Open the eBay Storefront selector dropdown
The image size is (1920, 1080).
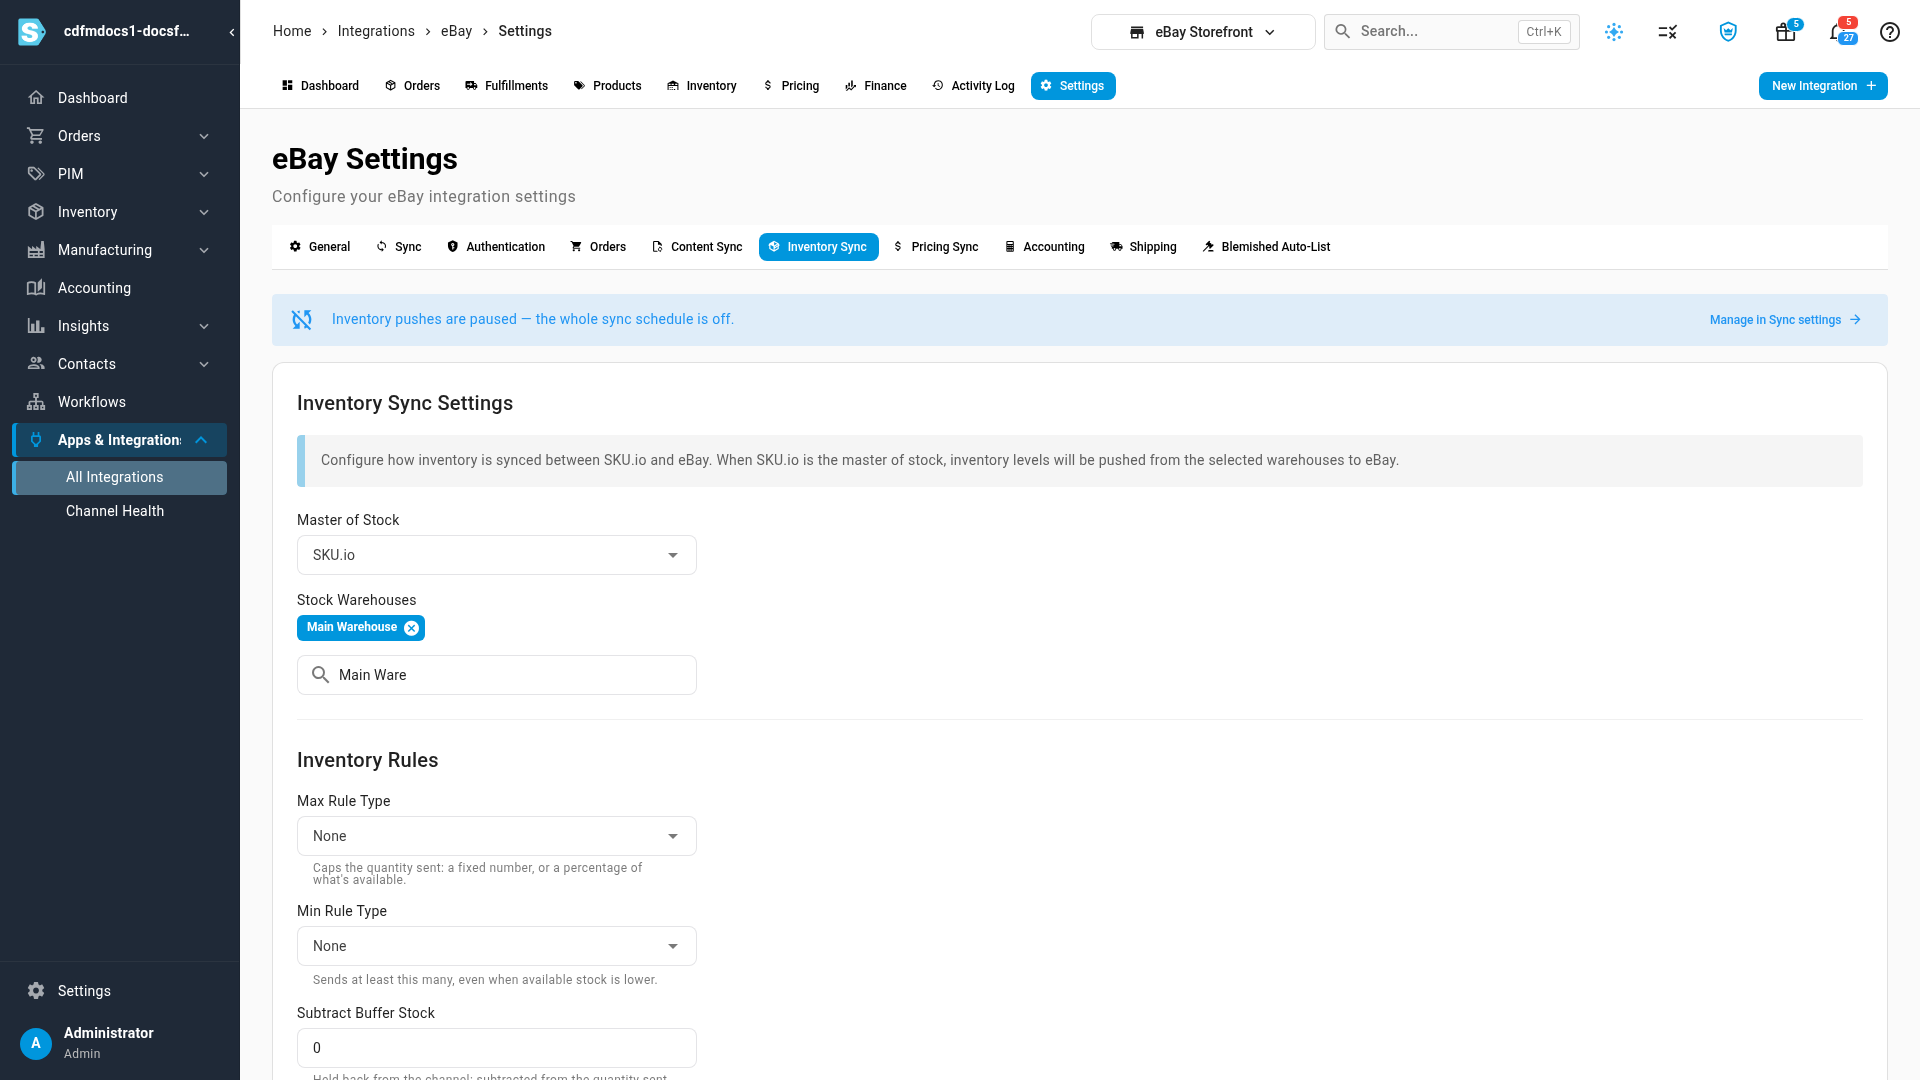tap(1203, 32)
